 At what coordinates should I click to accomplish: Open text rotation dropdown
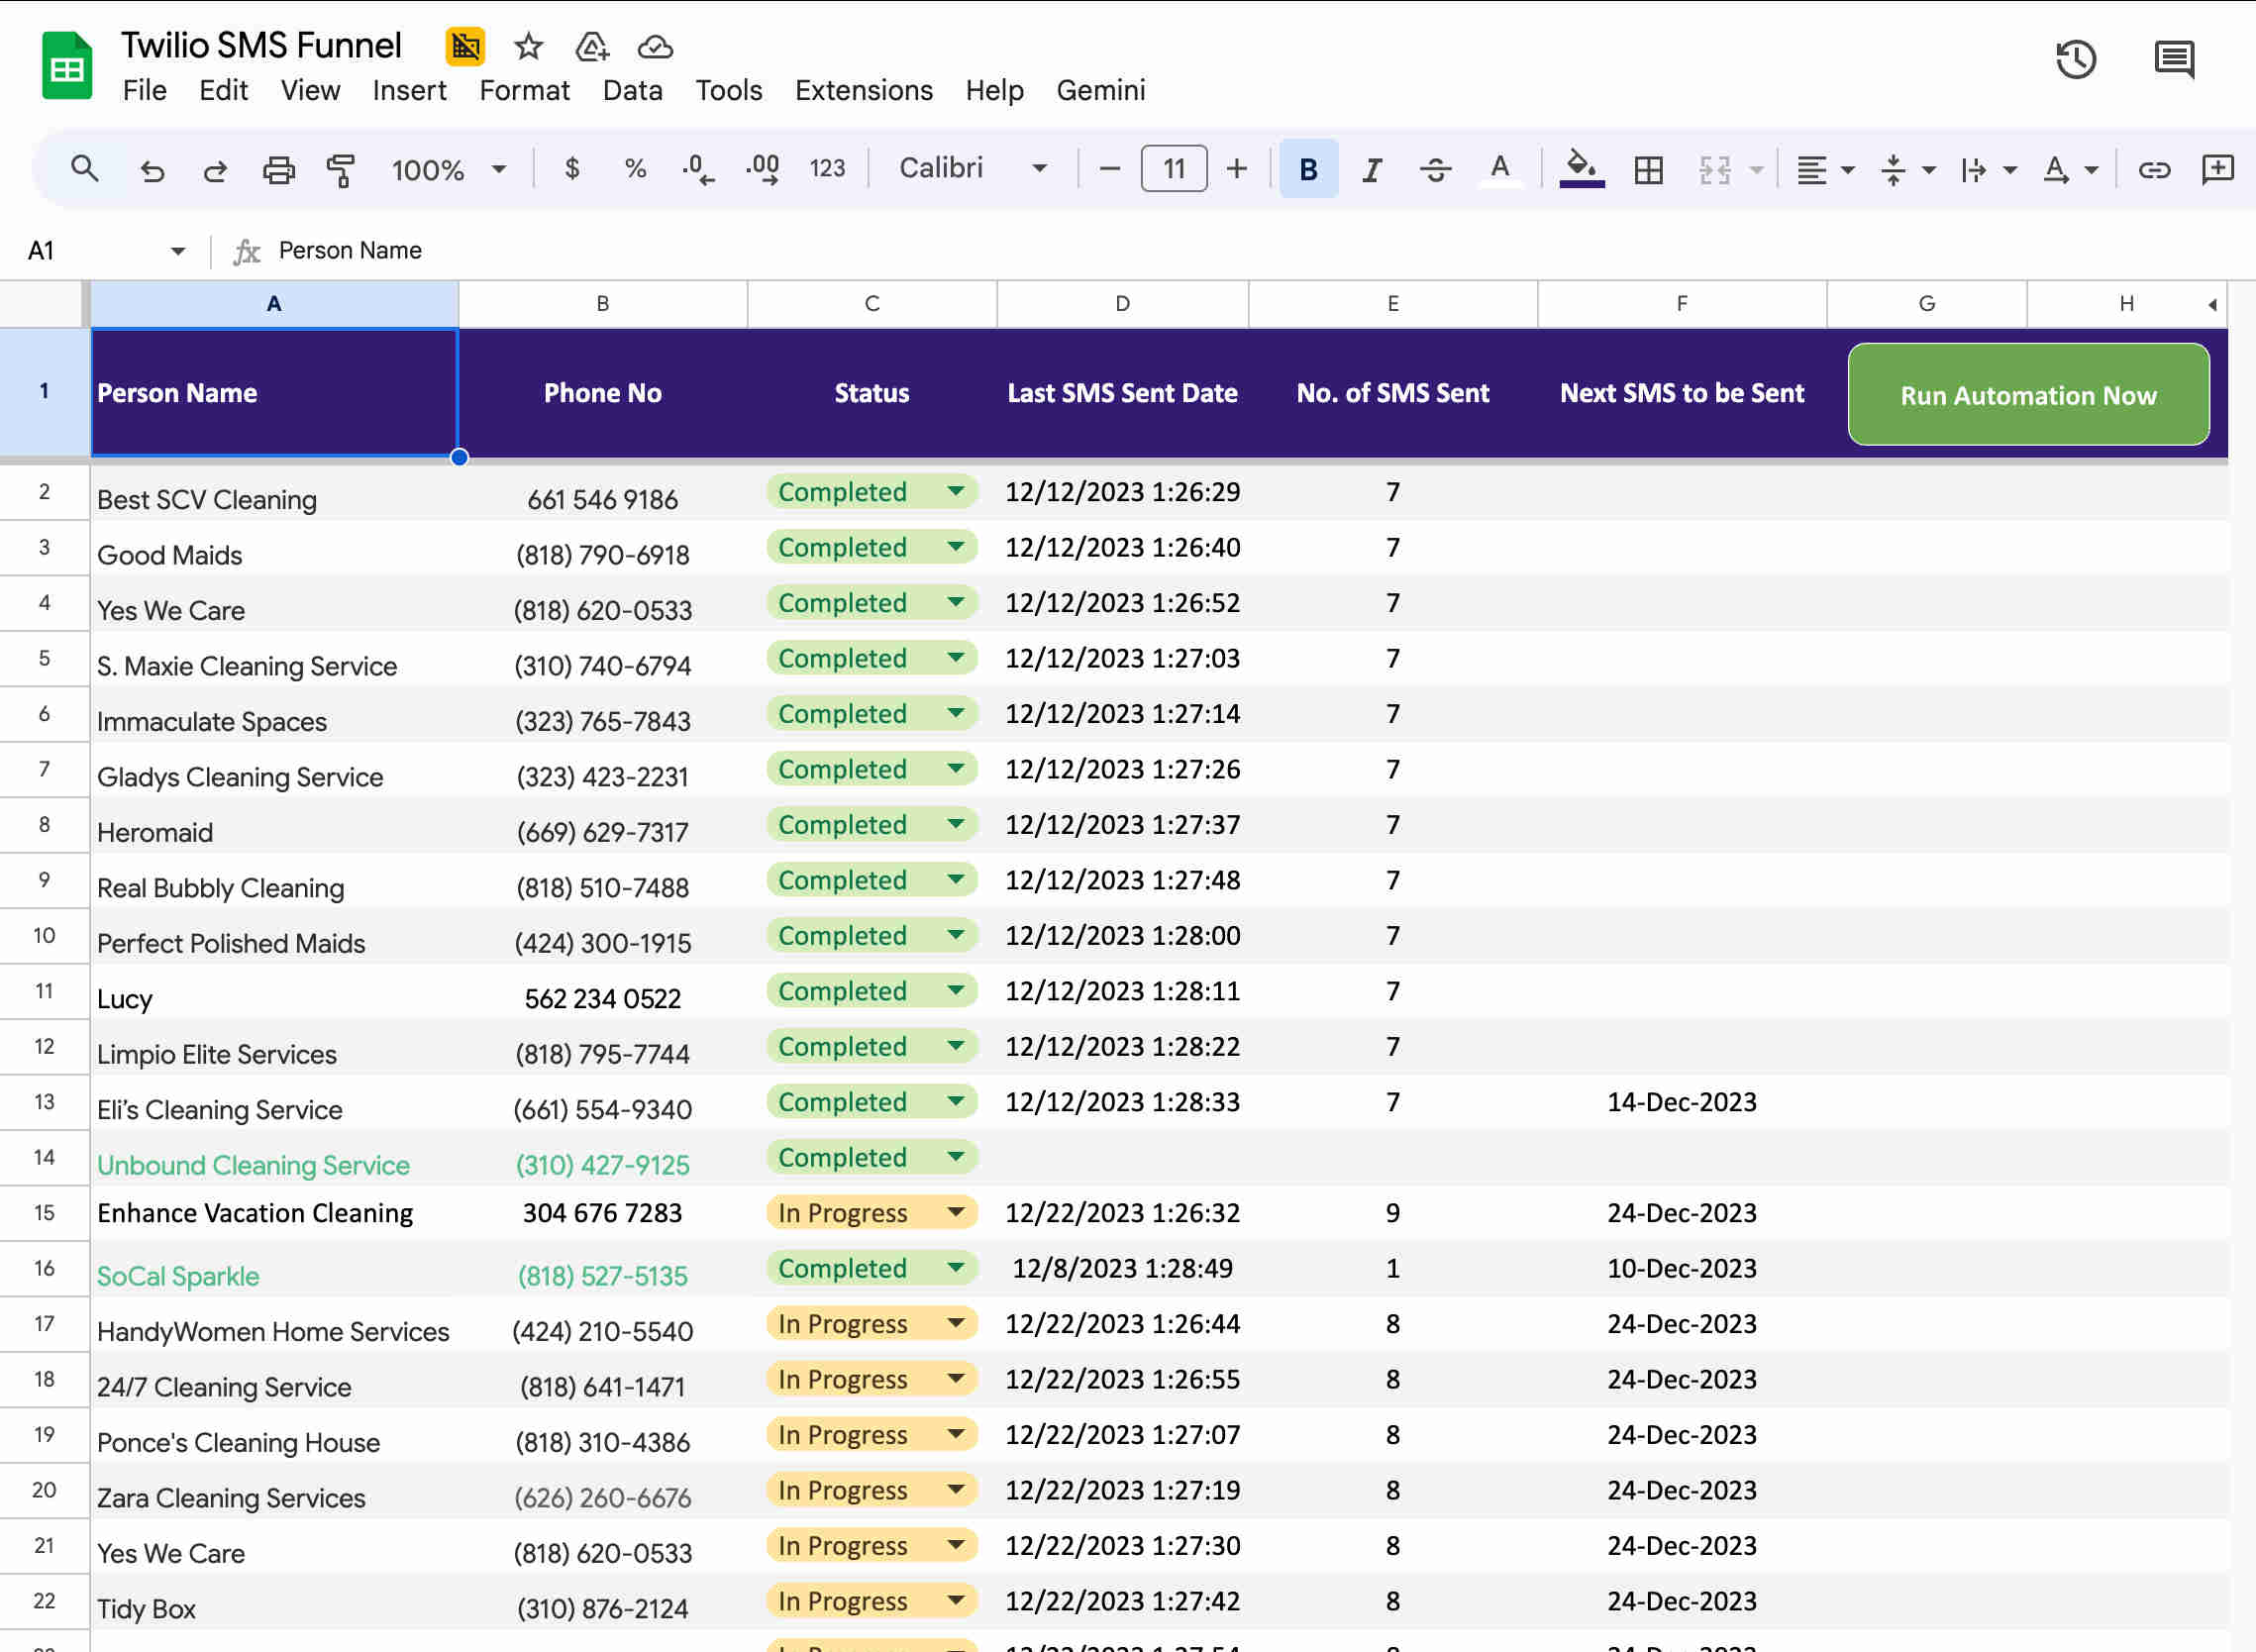pos(2069,170)
